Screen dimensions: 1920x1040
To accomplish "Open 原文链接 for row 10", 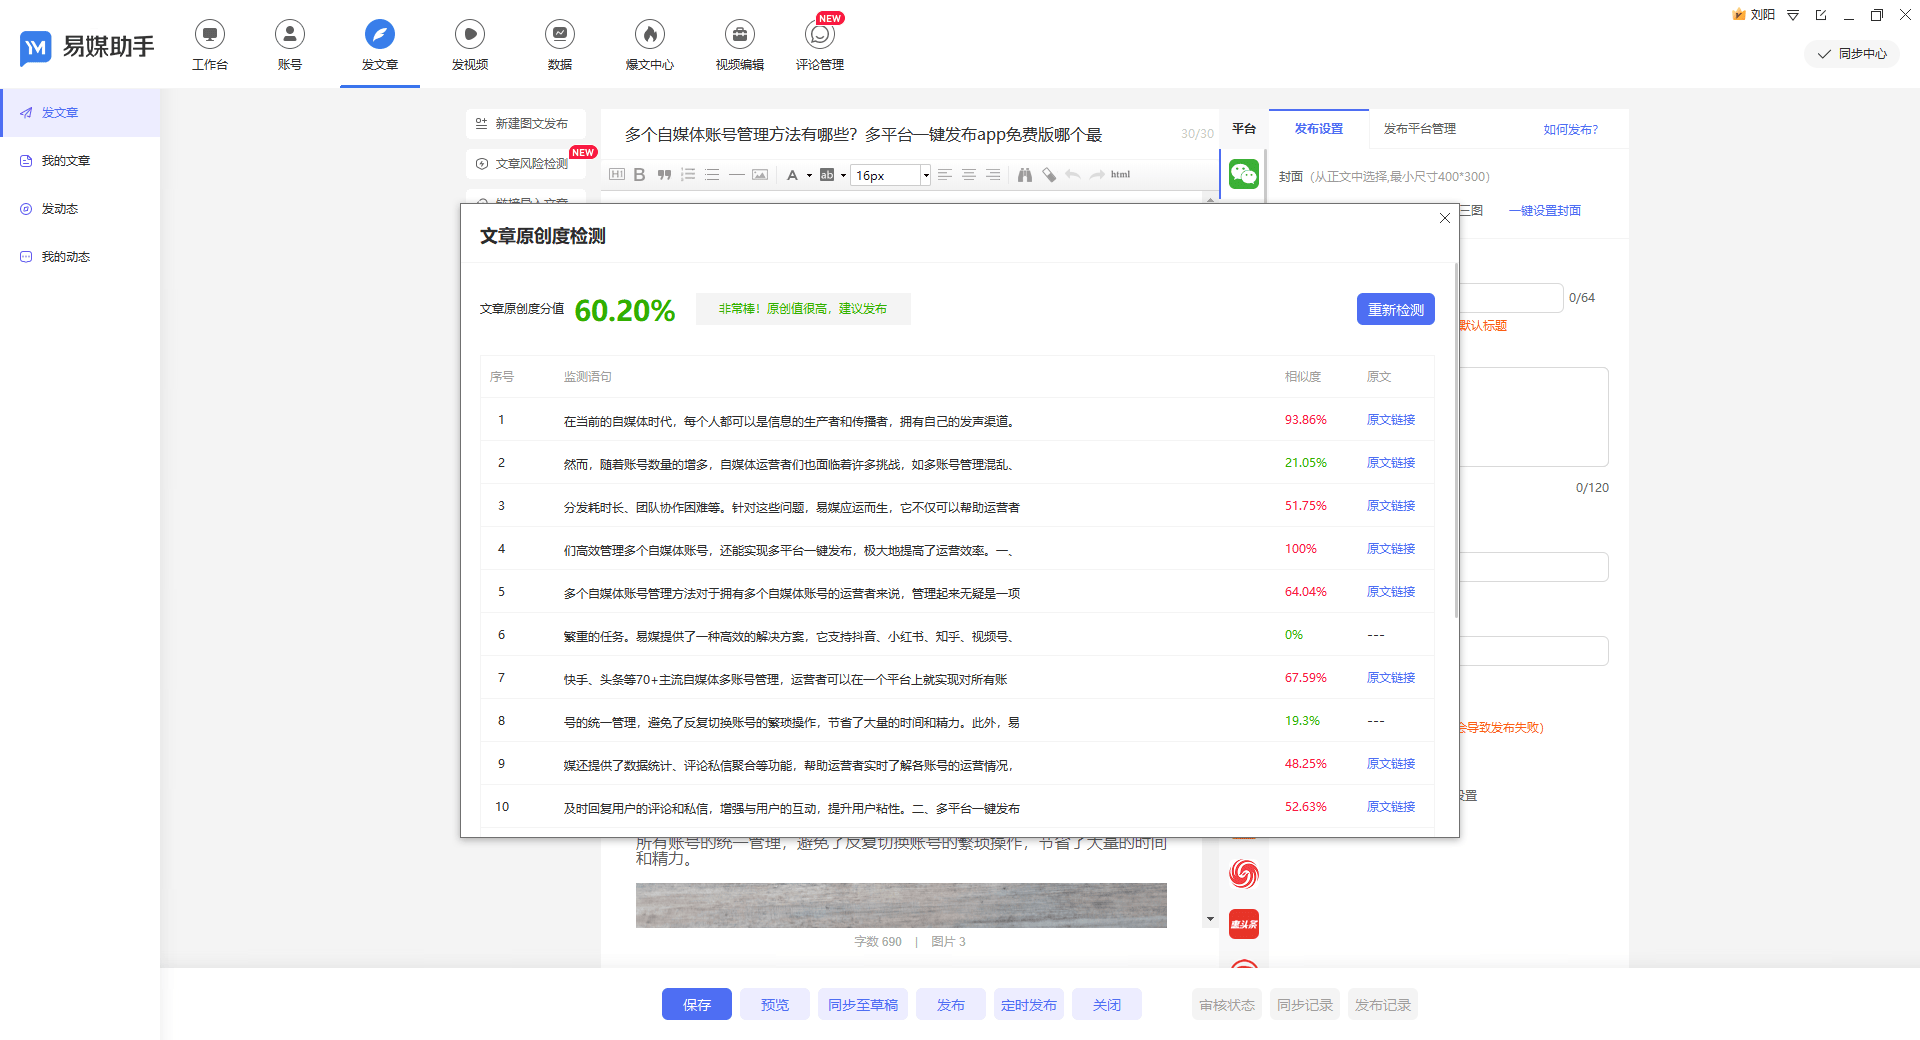I will tap(1391, 807).
